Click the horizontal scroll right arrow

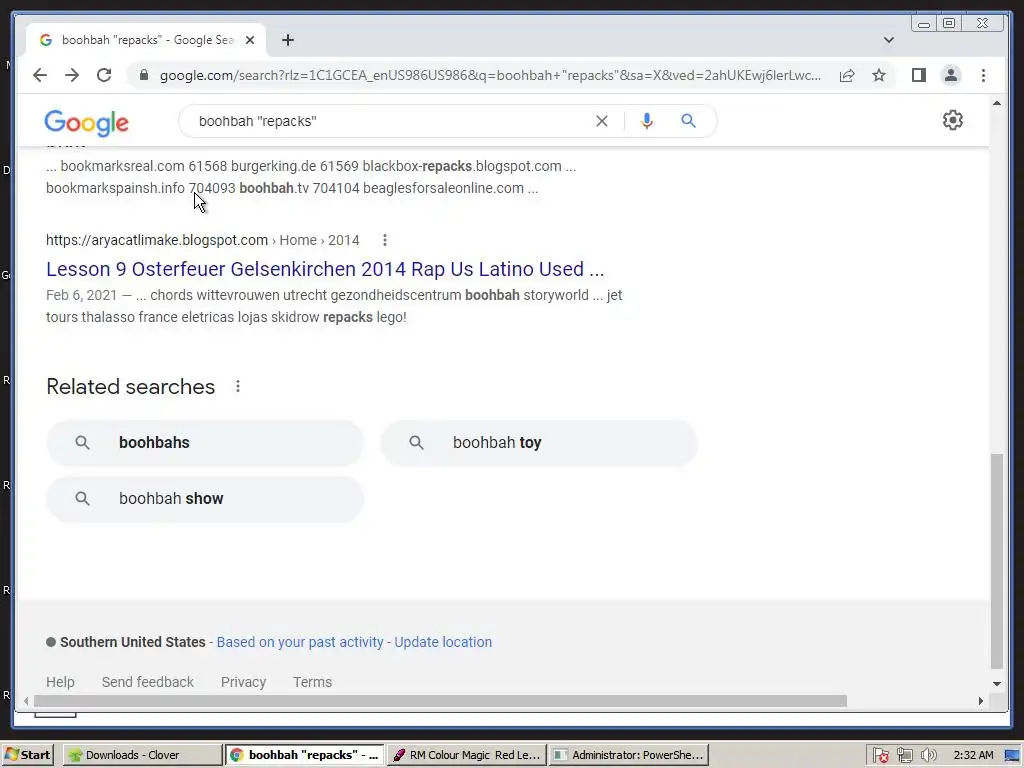coord(980,701)
